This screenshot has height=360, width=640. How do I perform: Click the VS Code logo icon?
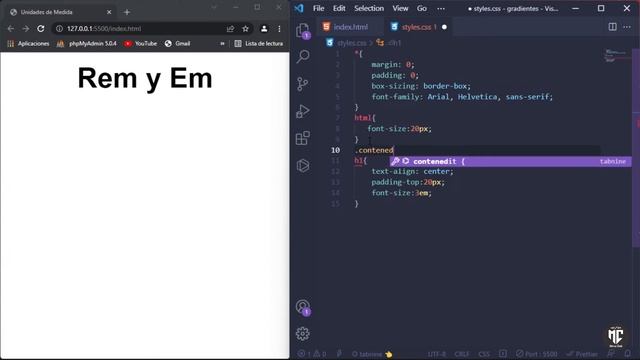coord(299,8)
